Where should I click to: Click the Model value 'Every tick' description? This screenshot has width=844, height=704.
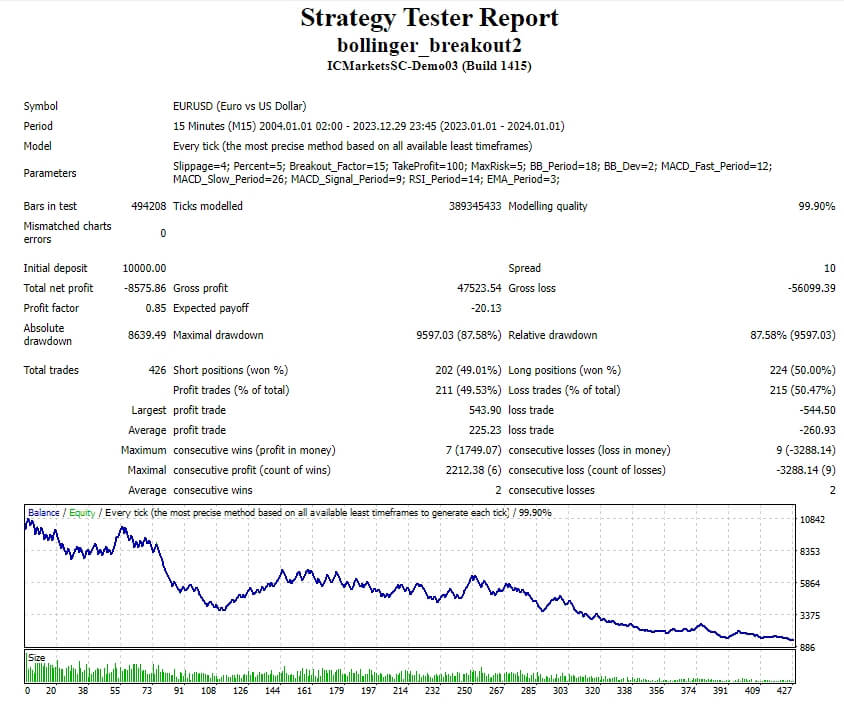(353, 146)
